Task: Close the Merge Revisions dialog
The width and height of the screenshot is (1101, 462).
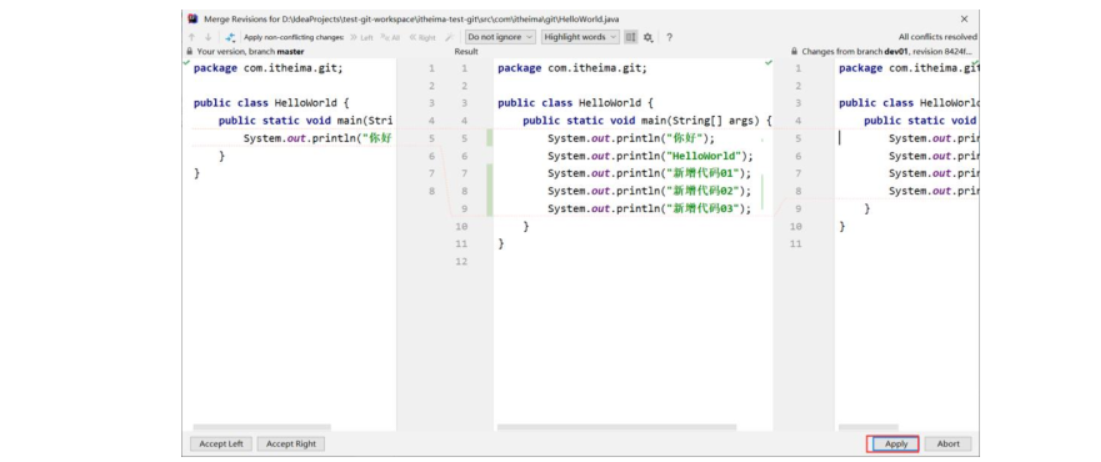Action: click(x=964, y=19)
